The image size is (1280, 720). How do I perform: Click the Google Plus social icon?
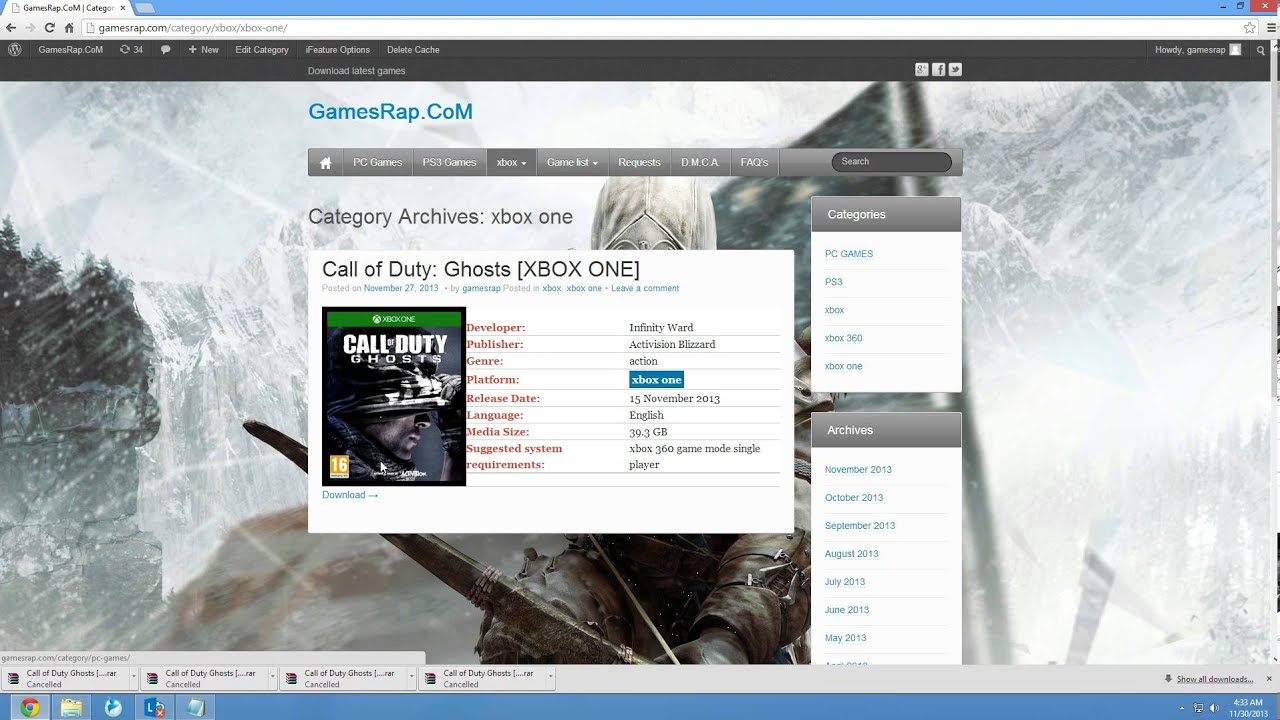click(x=922, y=69)
